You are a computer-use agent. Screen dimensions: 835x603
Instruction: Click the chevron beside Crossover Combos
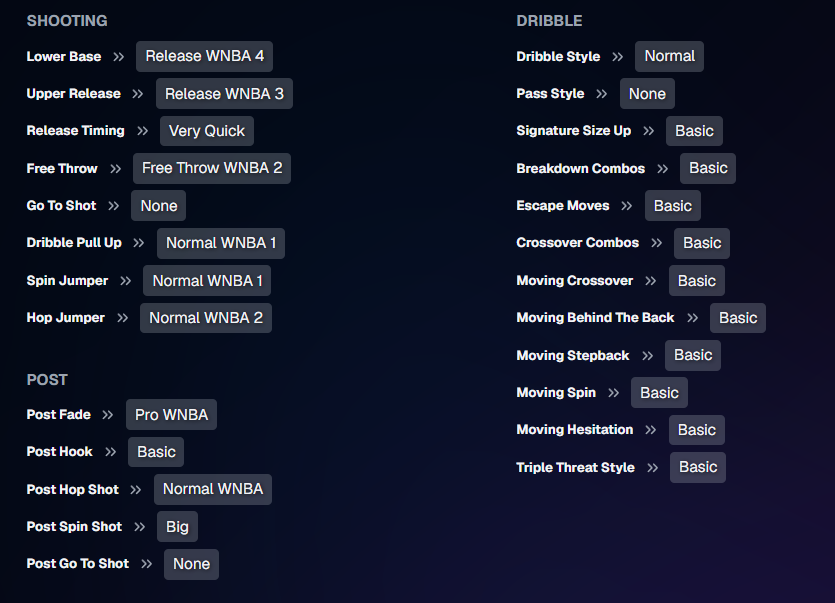click(657, 243)
